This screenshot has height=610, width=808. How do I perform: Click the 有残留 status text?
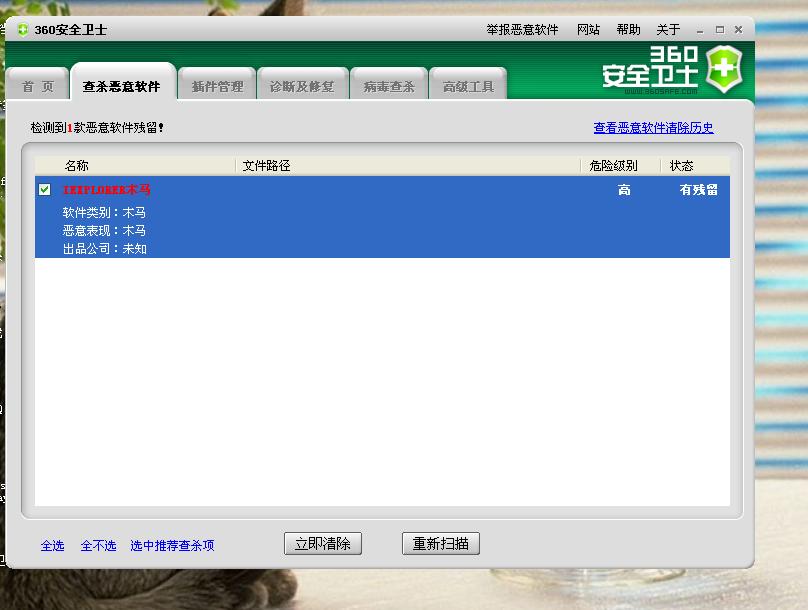point(698,190)
